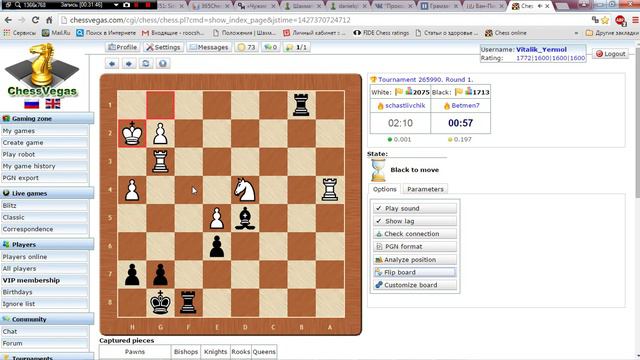Open player schastlivchik's profile
The height and width of the screenshot is (360, 640).
[405, 105]
